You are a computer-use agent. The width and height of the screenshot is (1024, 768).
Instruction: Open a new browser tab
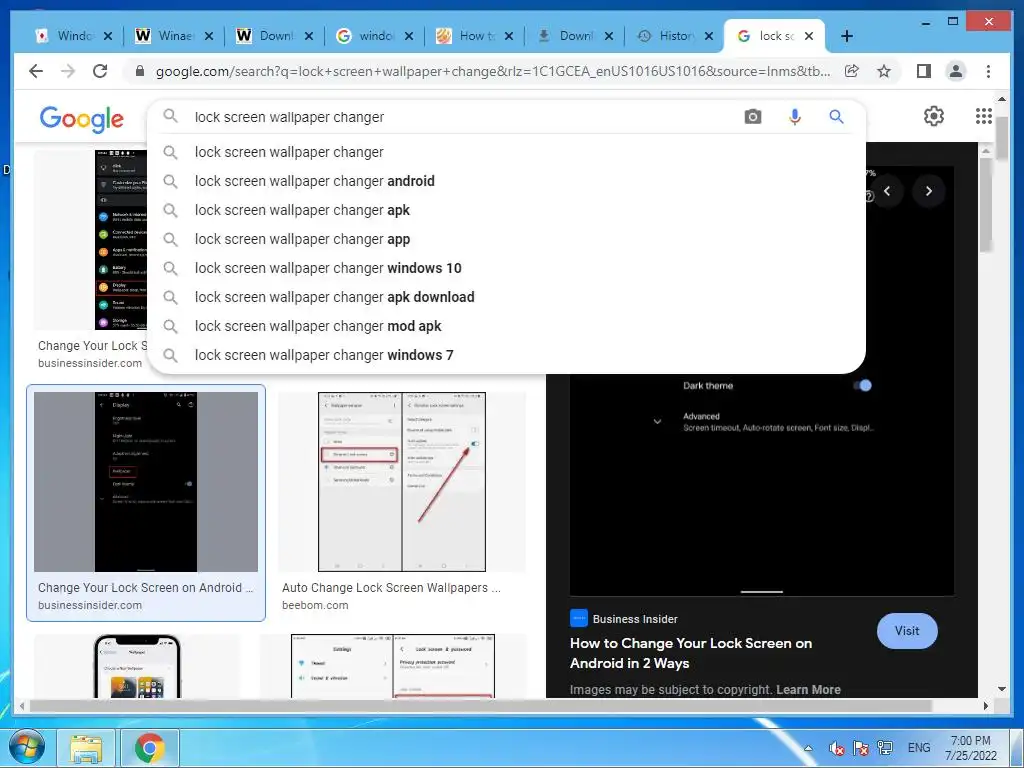(847, 36)
